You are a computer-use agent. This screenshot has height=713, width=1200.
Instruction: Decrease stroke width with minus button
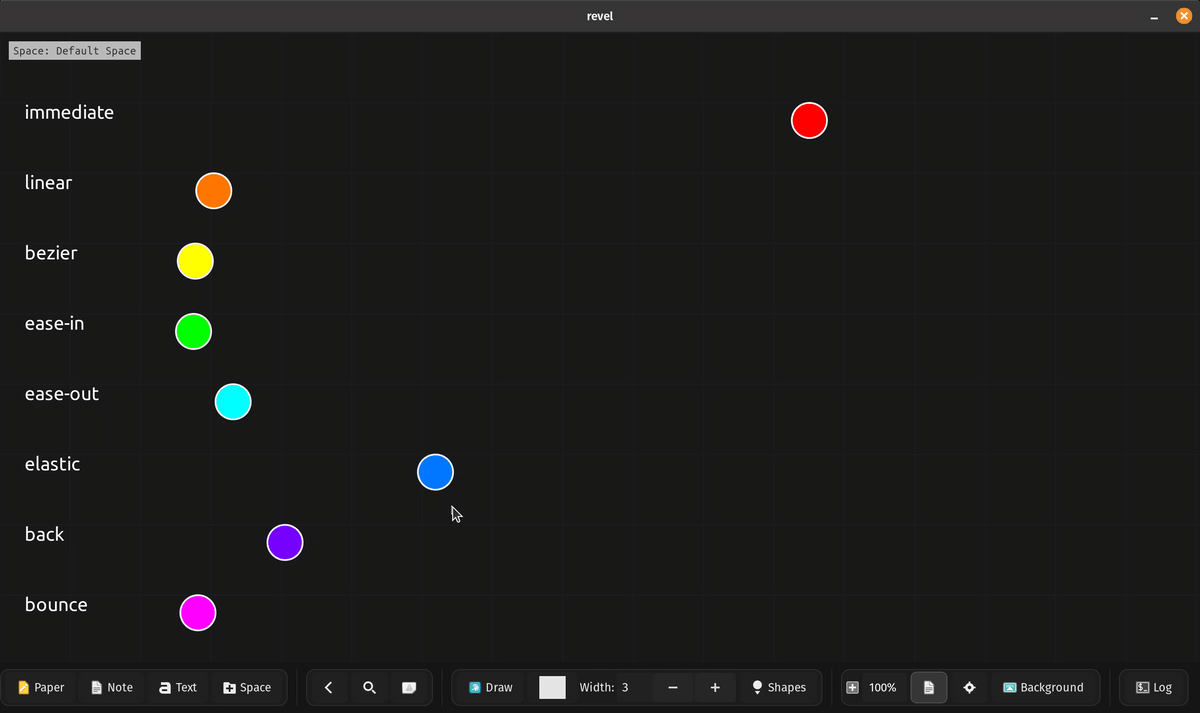673,687
